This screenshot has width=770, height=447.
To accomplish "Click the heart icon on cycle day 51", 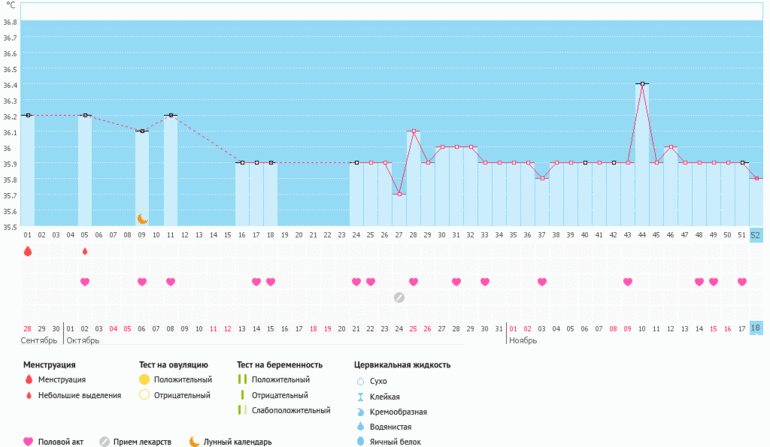I will (x=742, y=282).
